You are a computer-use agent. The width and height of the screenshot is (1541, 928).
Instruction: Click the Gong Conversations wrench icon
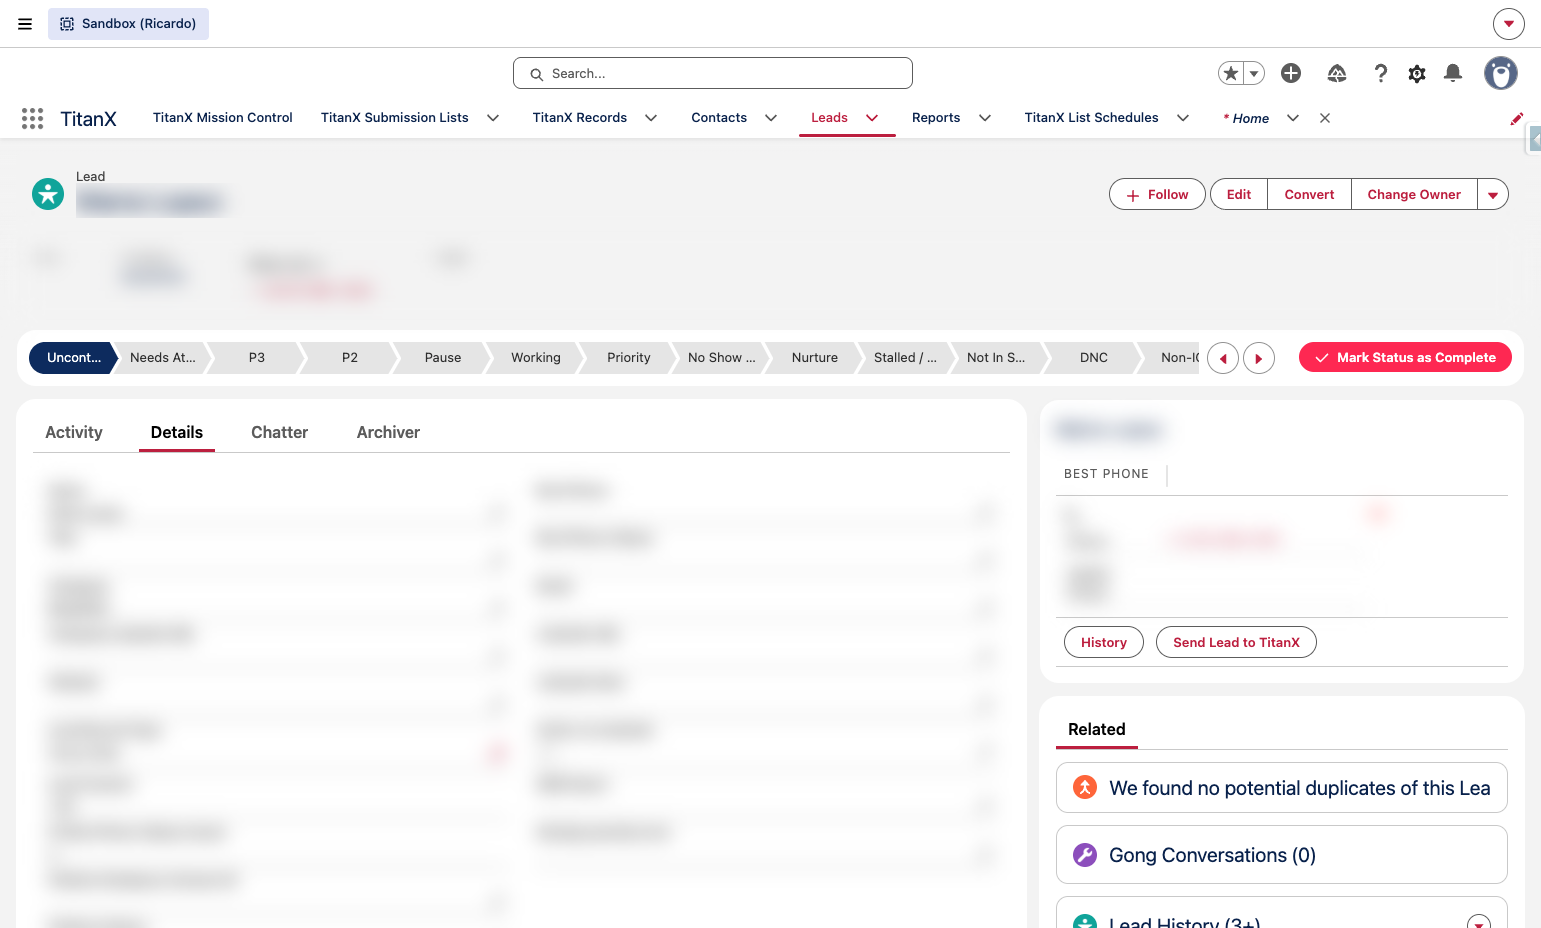[1085, 855]
